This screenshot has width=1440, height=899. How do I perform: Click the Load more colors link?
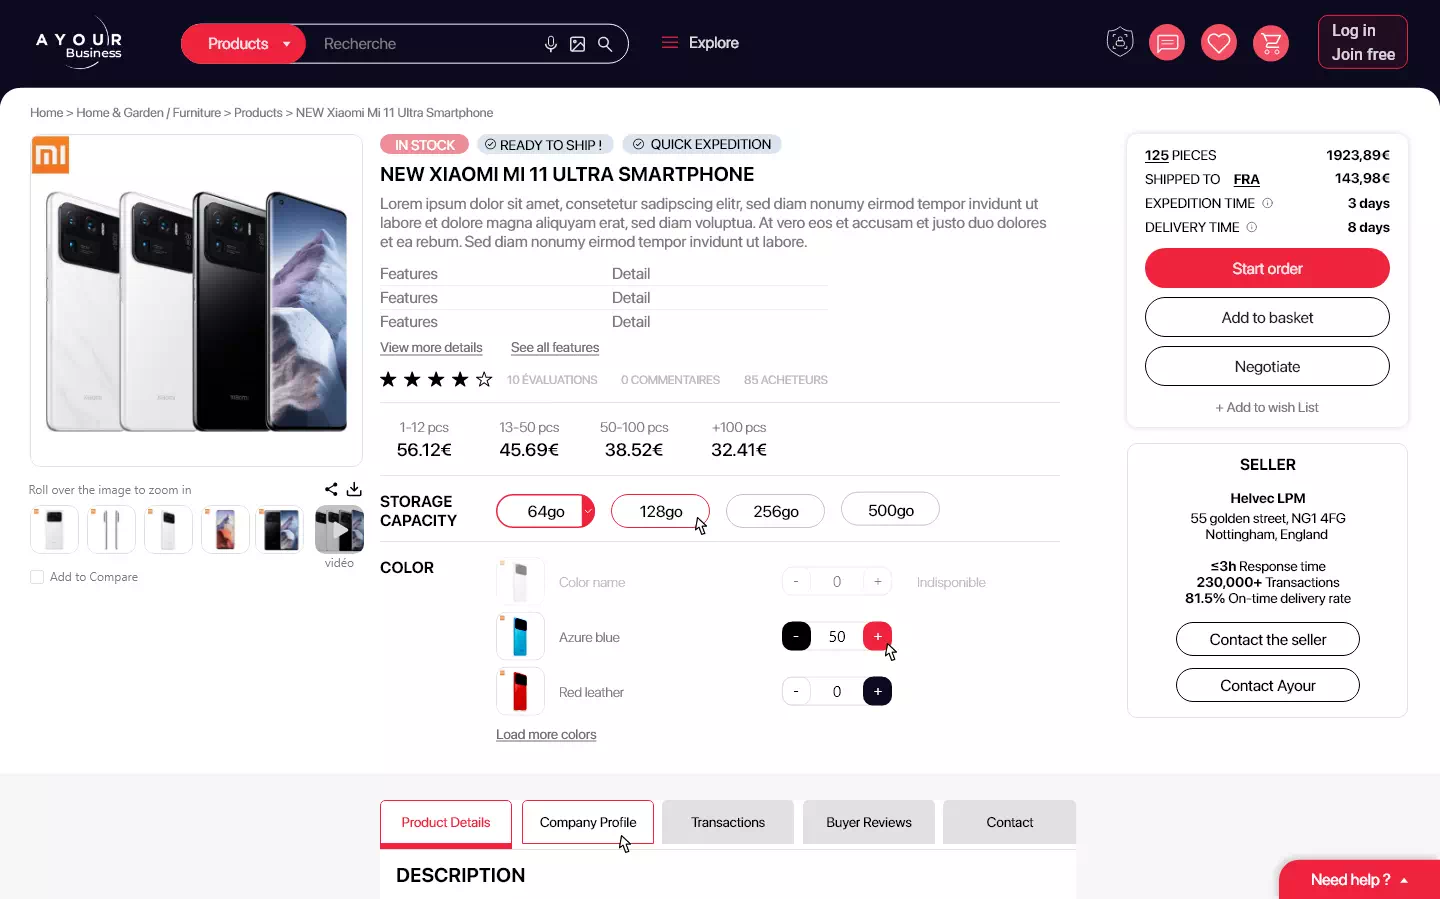(x=546, y=735)
